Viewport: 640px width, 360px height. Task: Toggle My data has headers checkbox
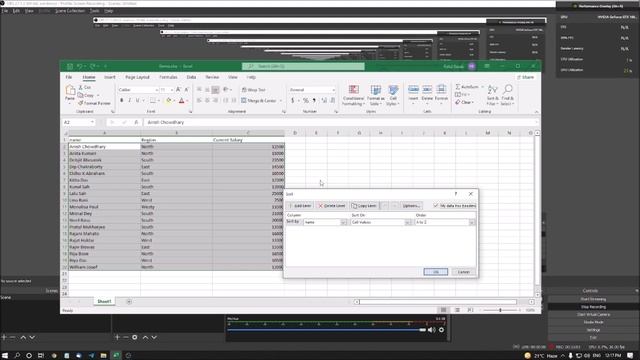click(x=436, y=206)
